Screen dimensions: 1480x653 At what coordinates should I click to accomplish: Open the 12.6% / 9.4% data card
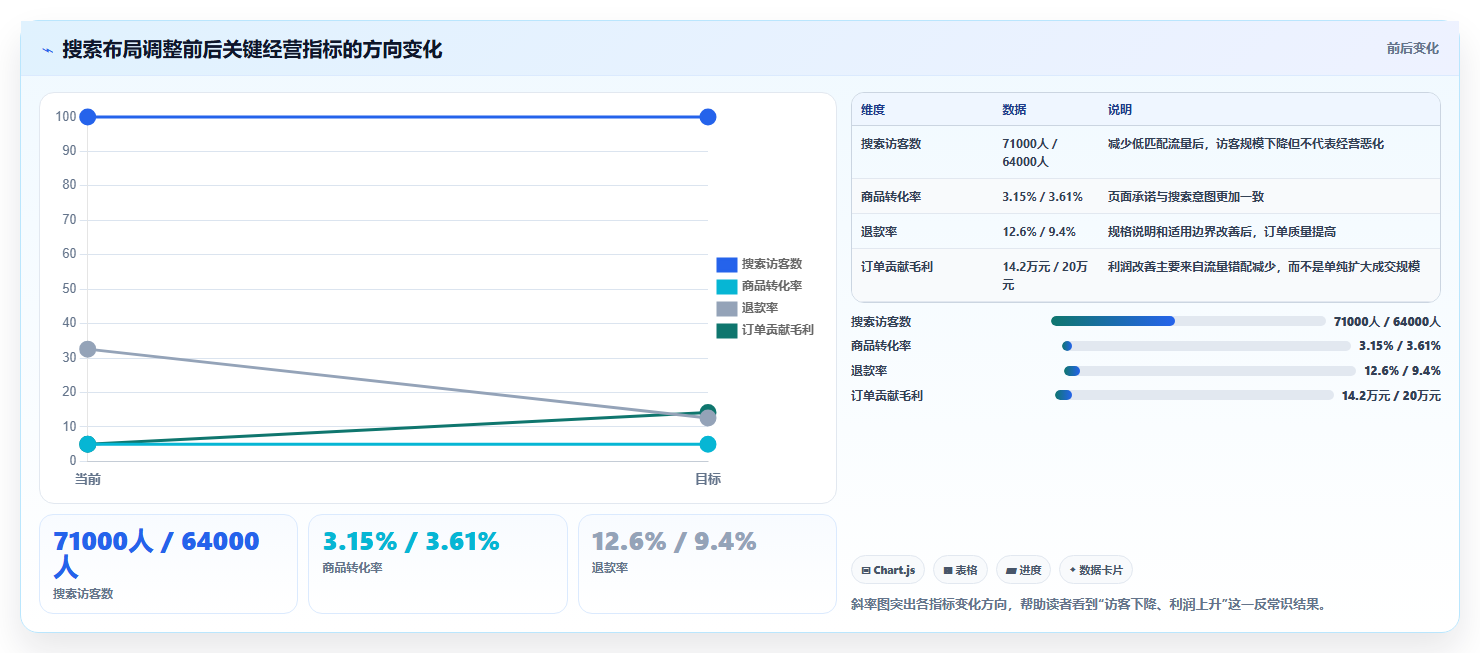(x=707, y=564)
